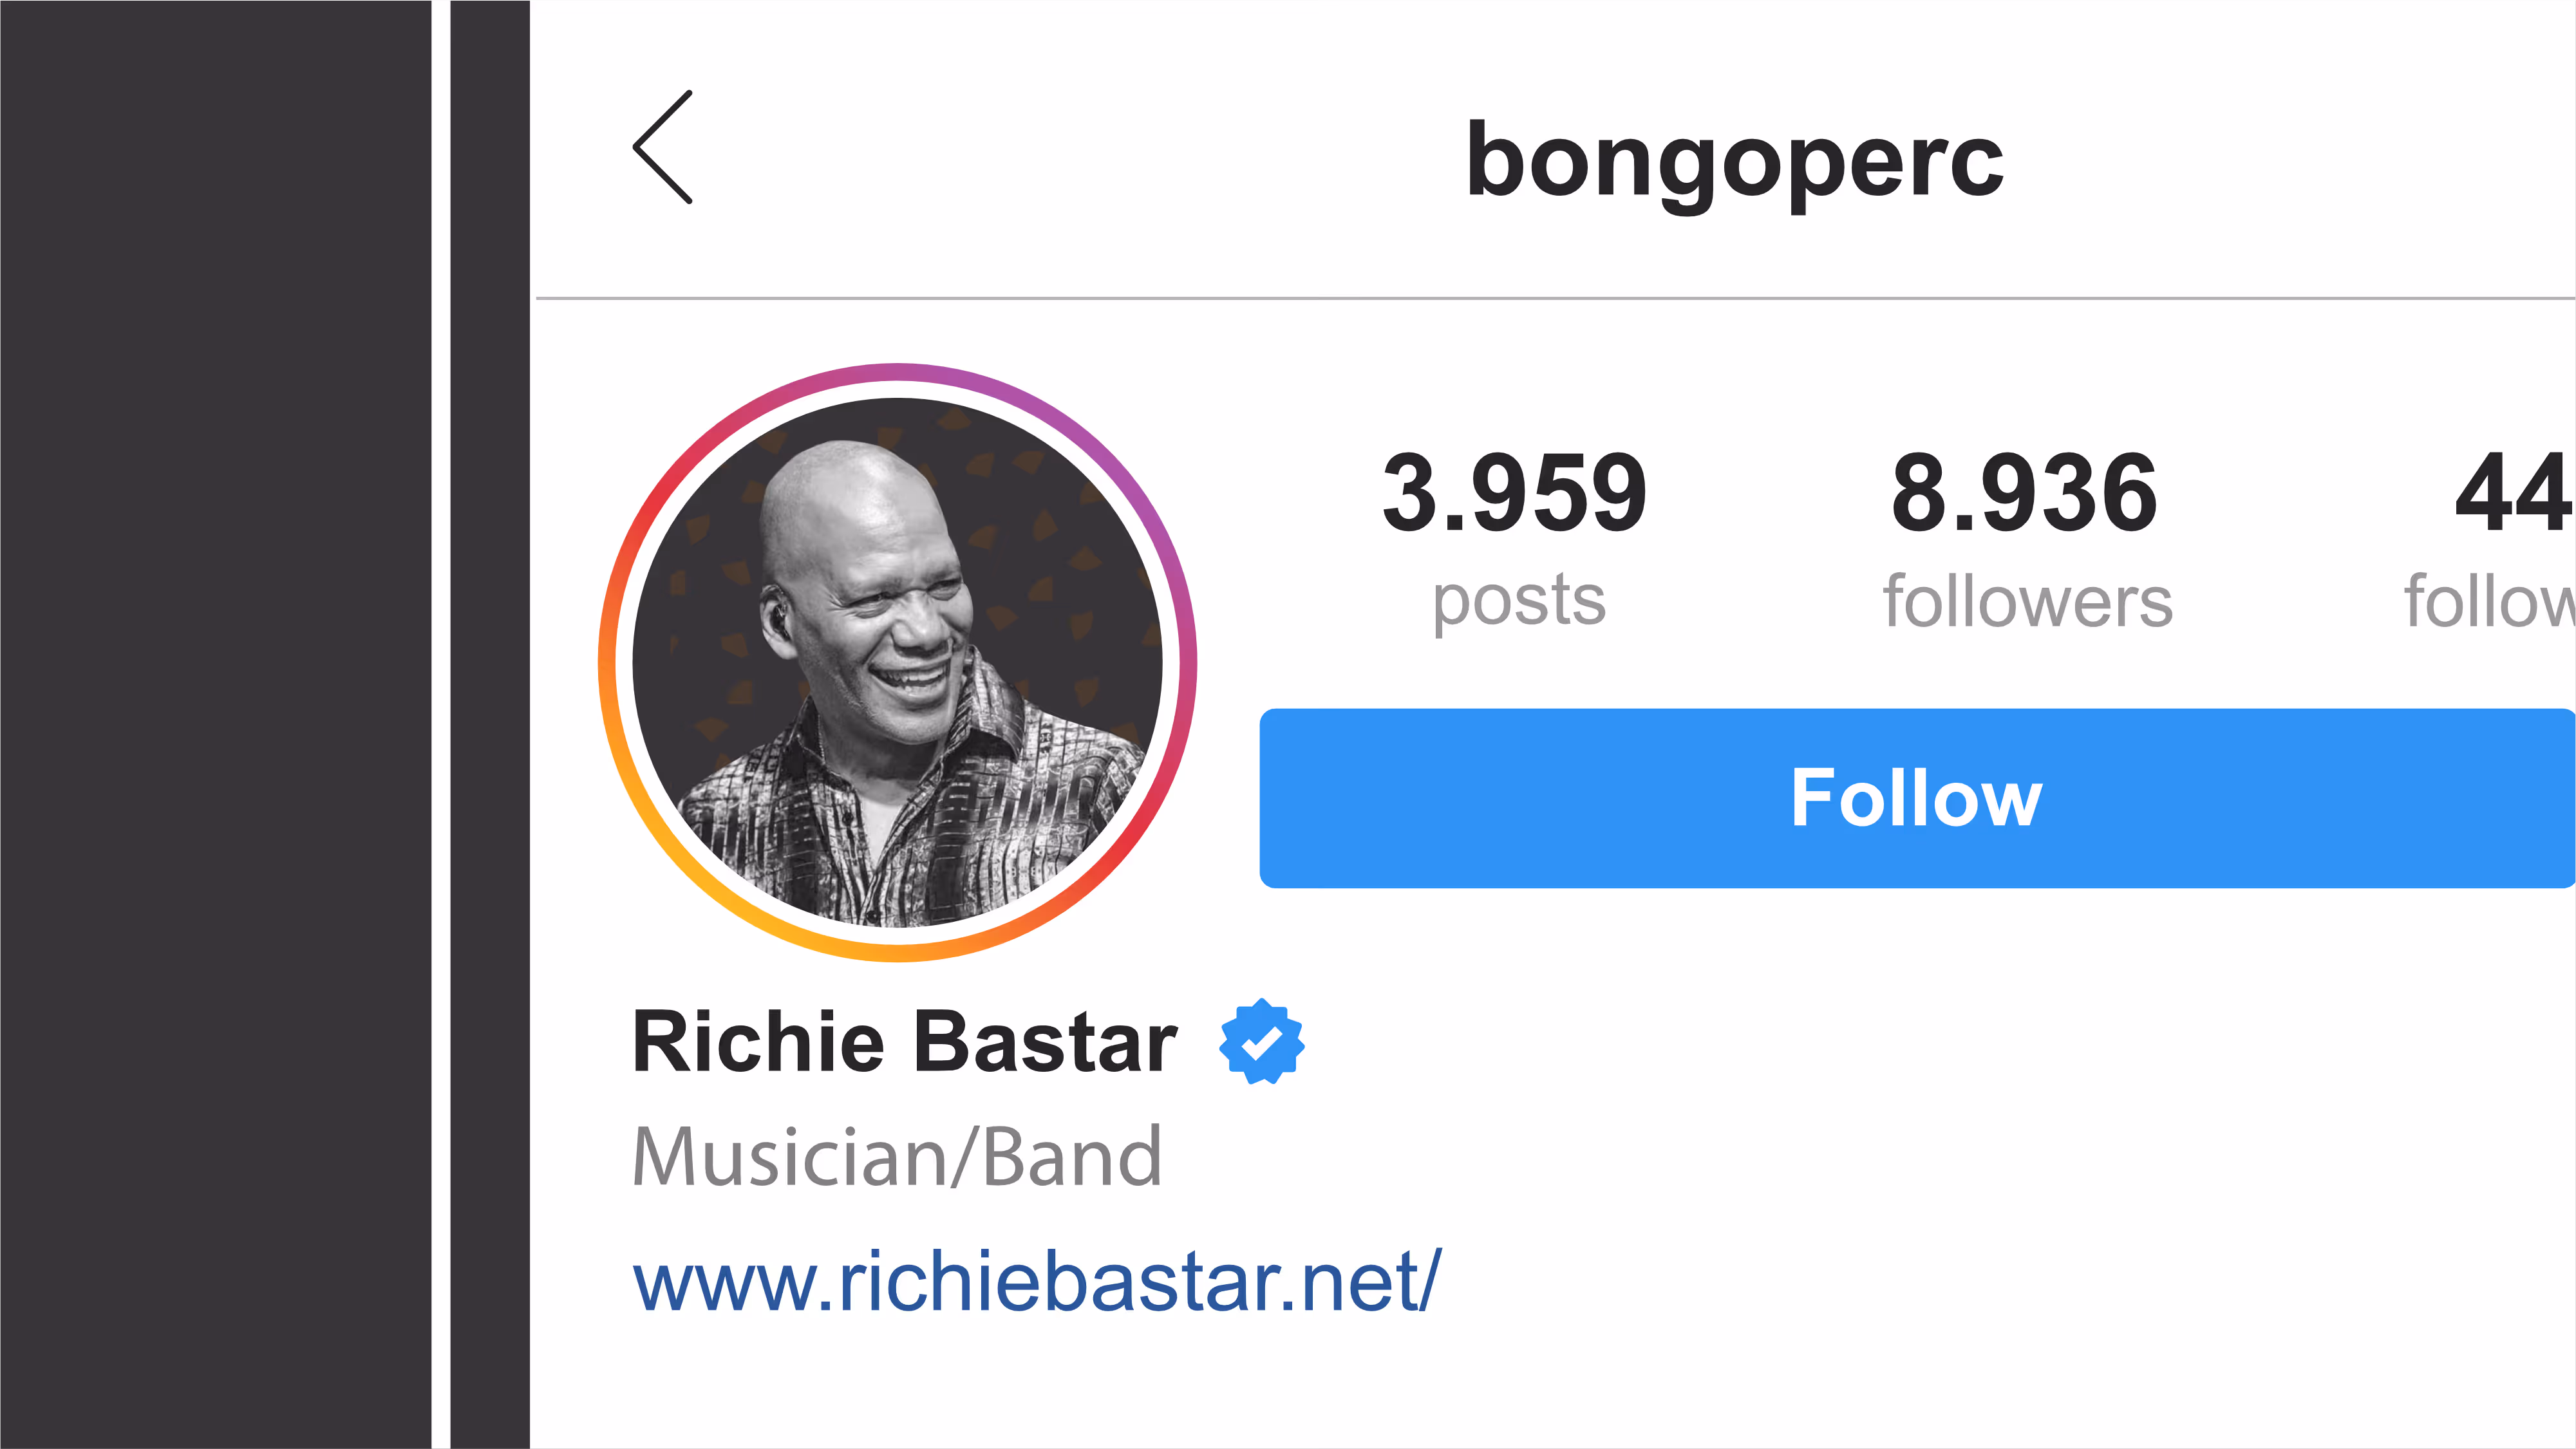Click the narrow dark vertical strip
Screen dimensions: 2576x1449
(490, 724)
